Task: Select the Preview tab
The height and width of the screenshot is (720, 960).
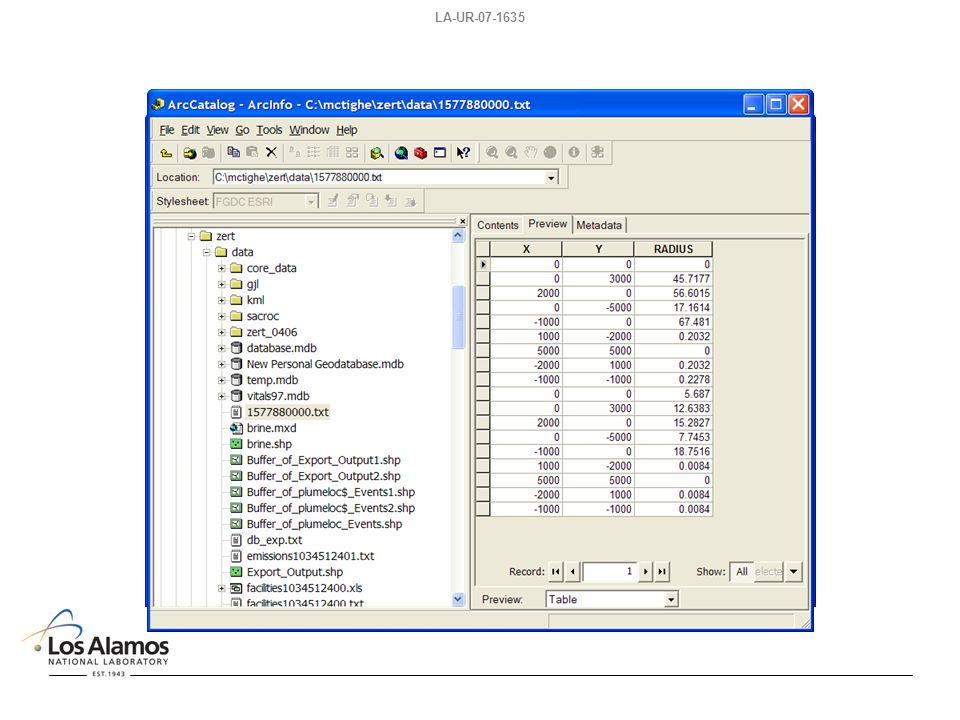Action: 547,224
